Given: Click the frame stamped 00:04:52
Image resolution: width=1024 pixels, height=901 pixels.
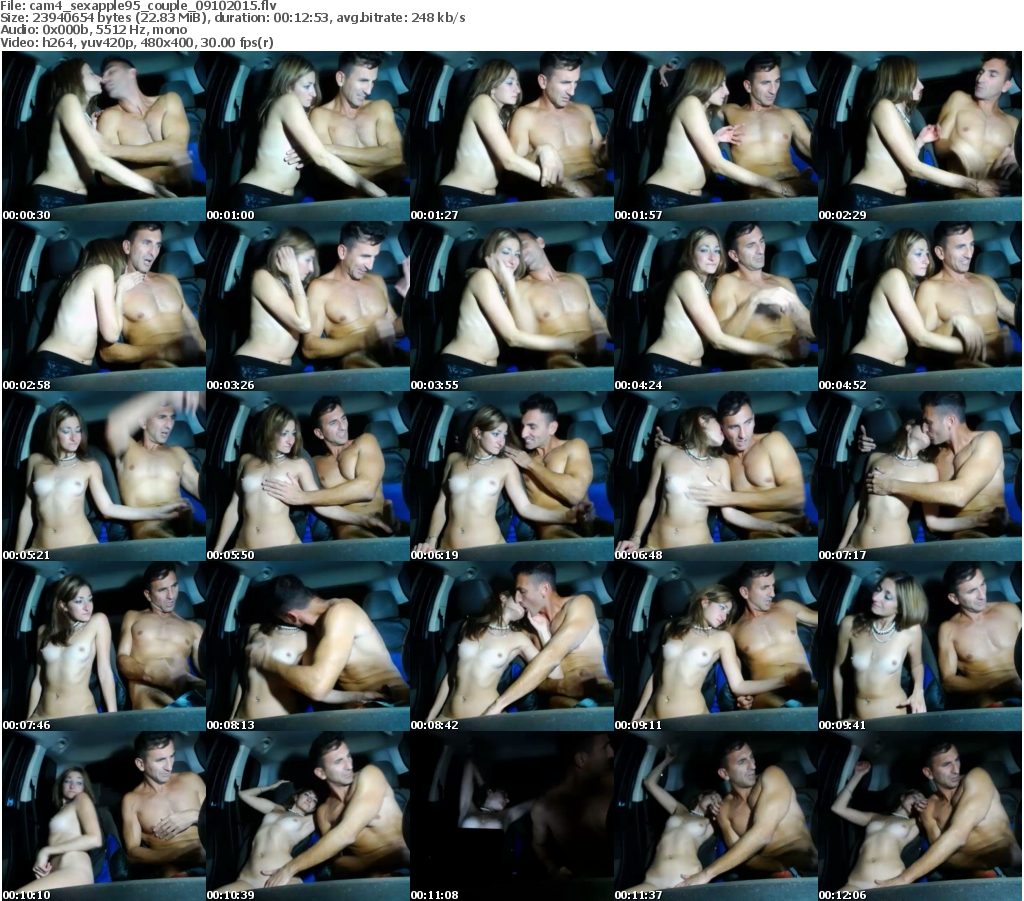Looking at the screenshot, I should click(920, 306).
